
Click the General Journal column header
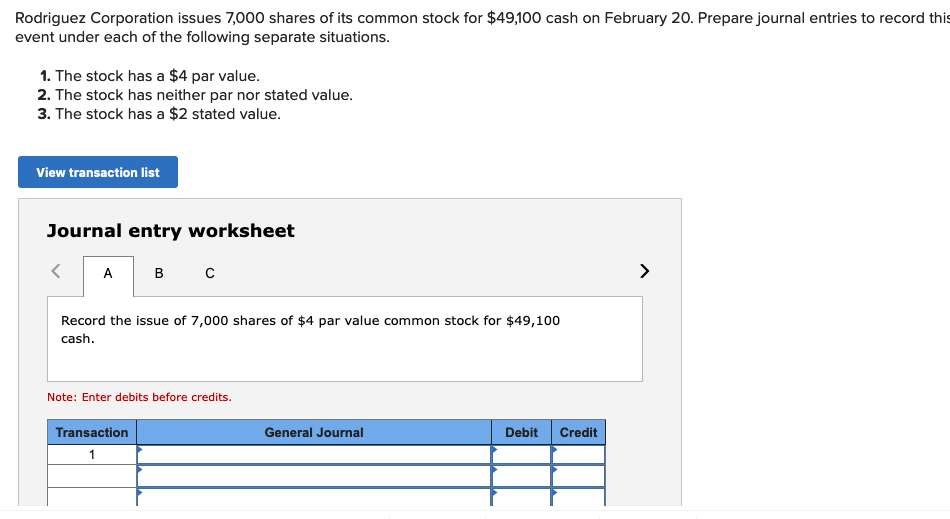314,432
